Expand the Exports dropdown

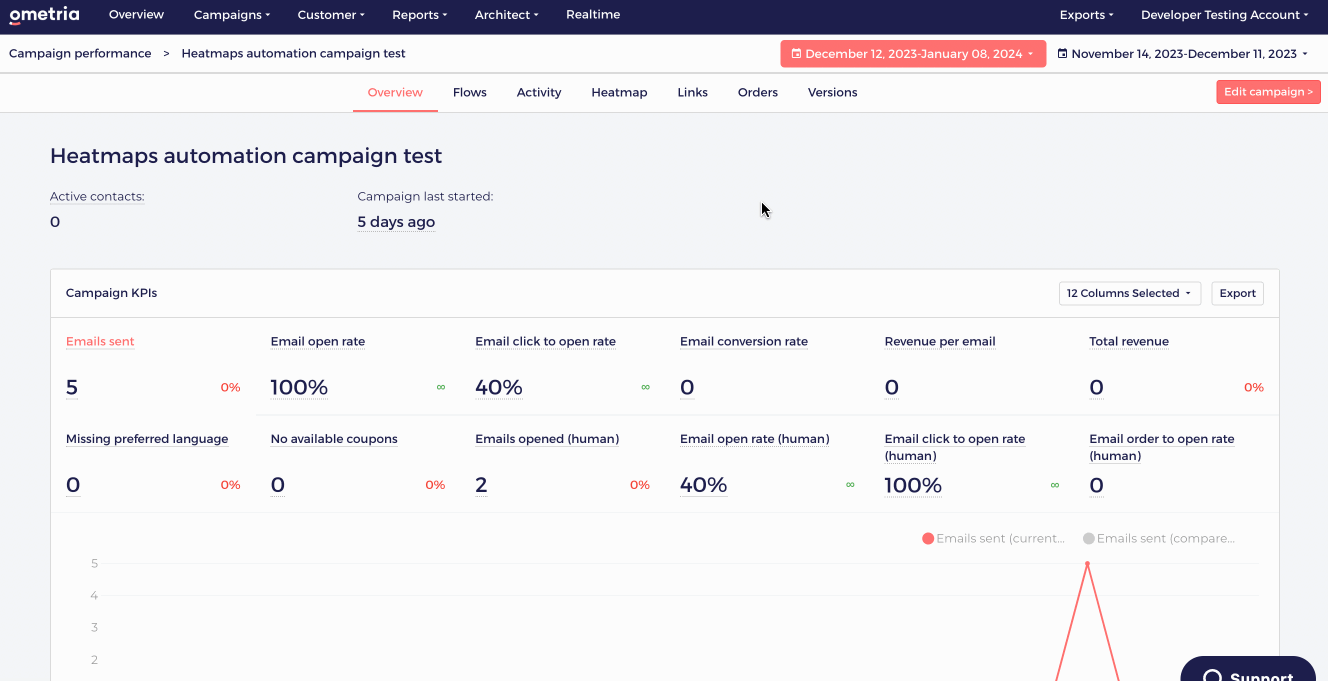point(1086,15)
